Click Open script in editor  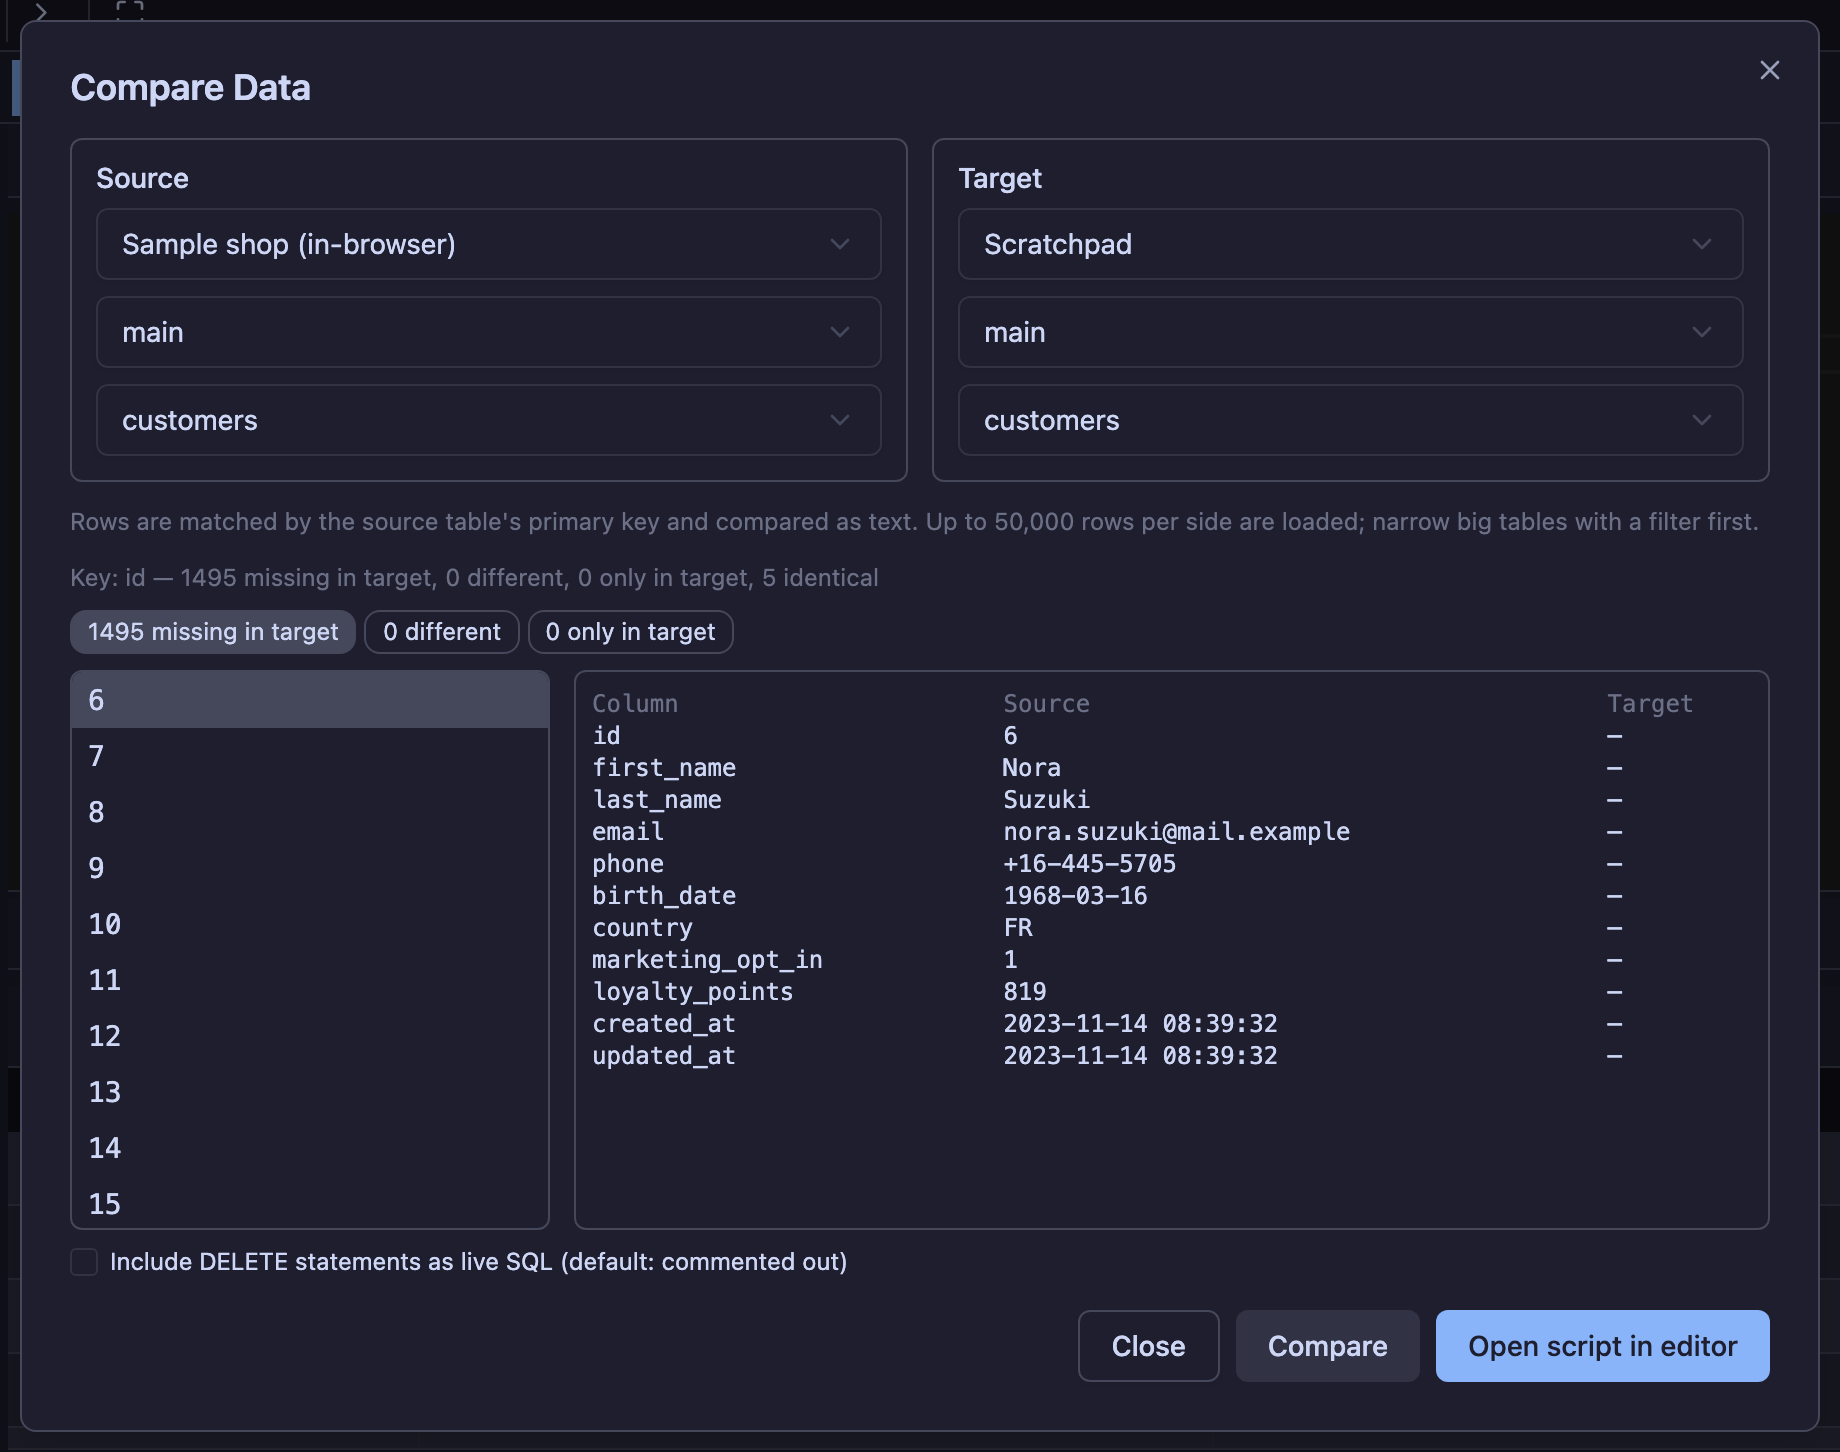[x=1602, y=1346]
